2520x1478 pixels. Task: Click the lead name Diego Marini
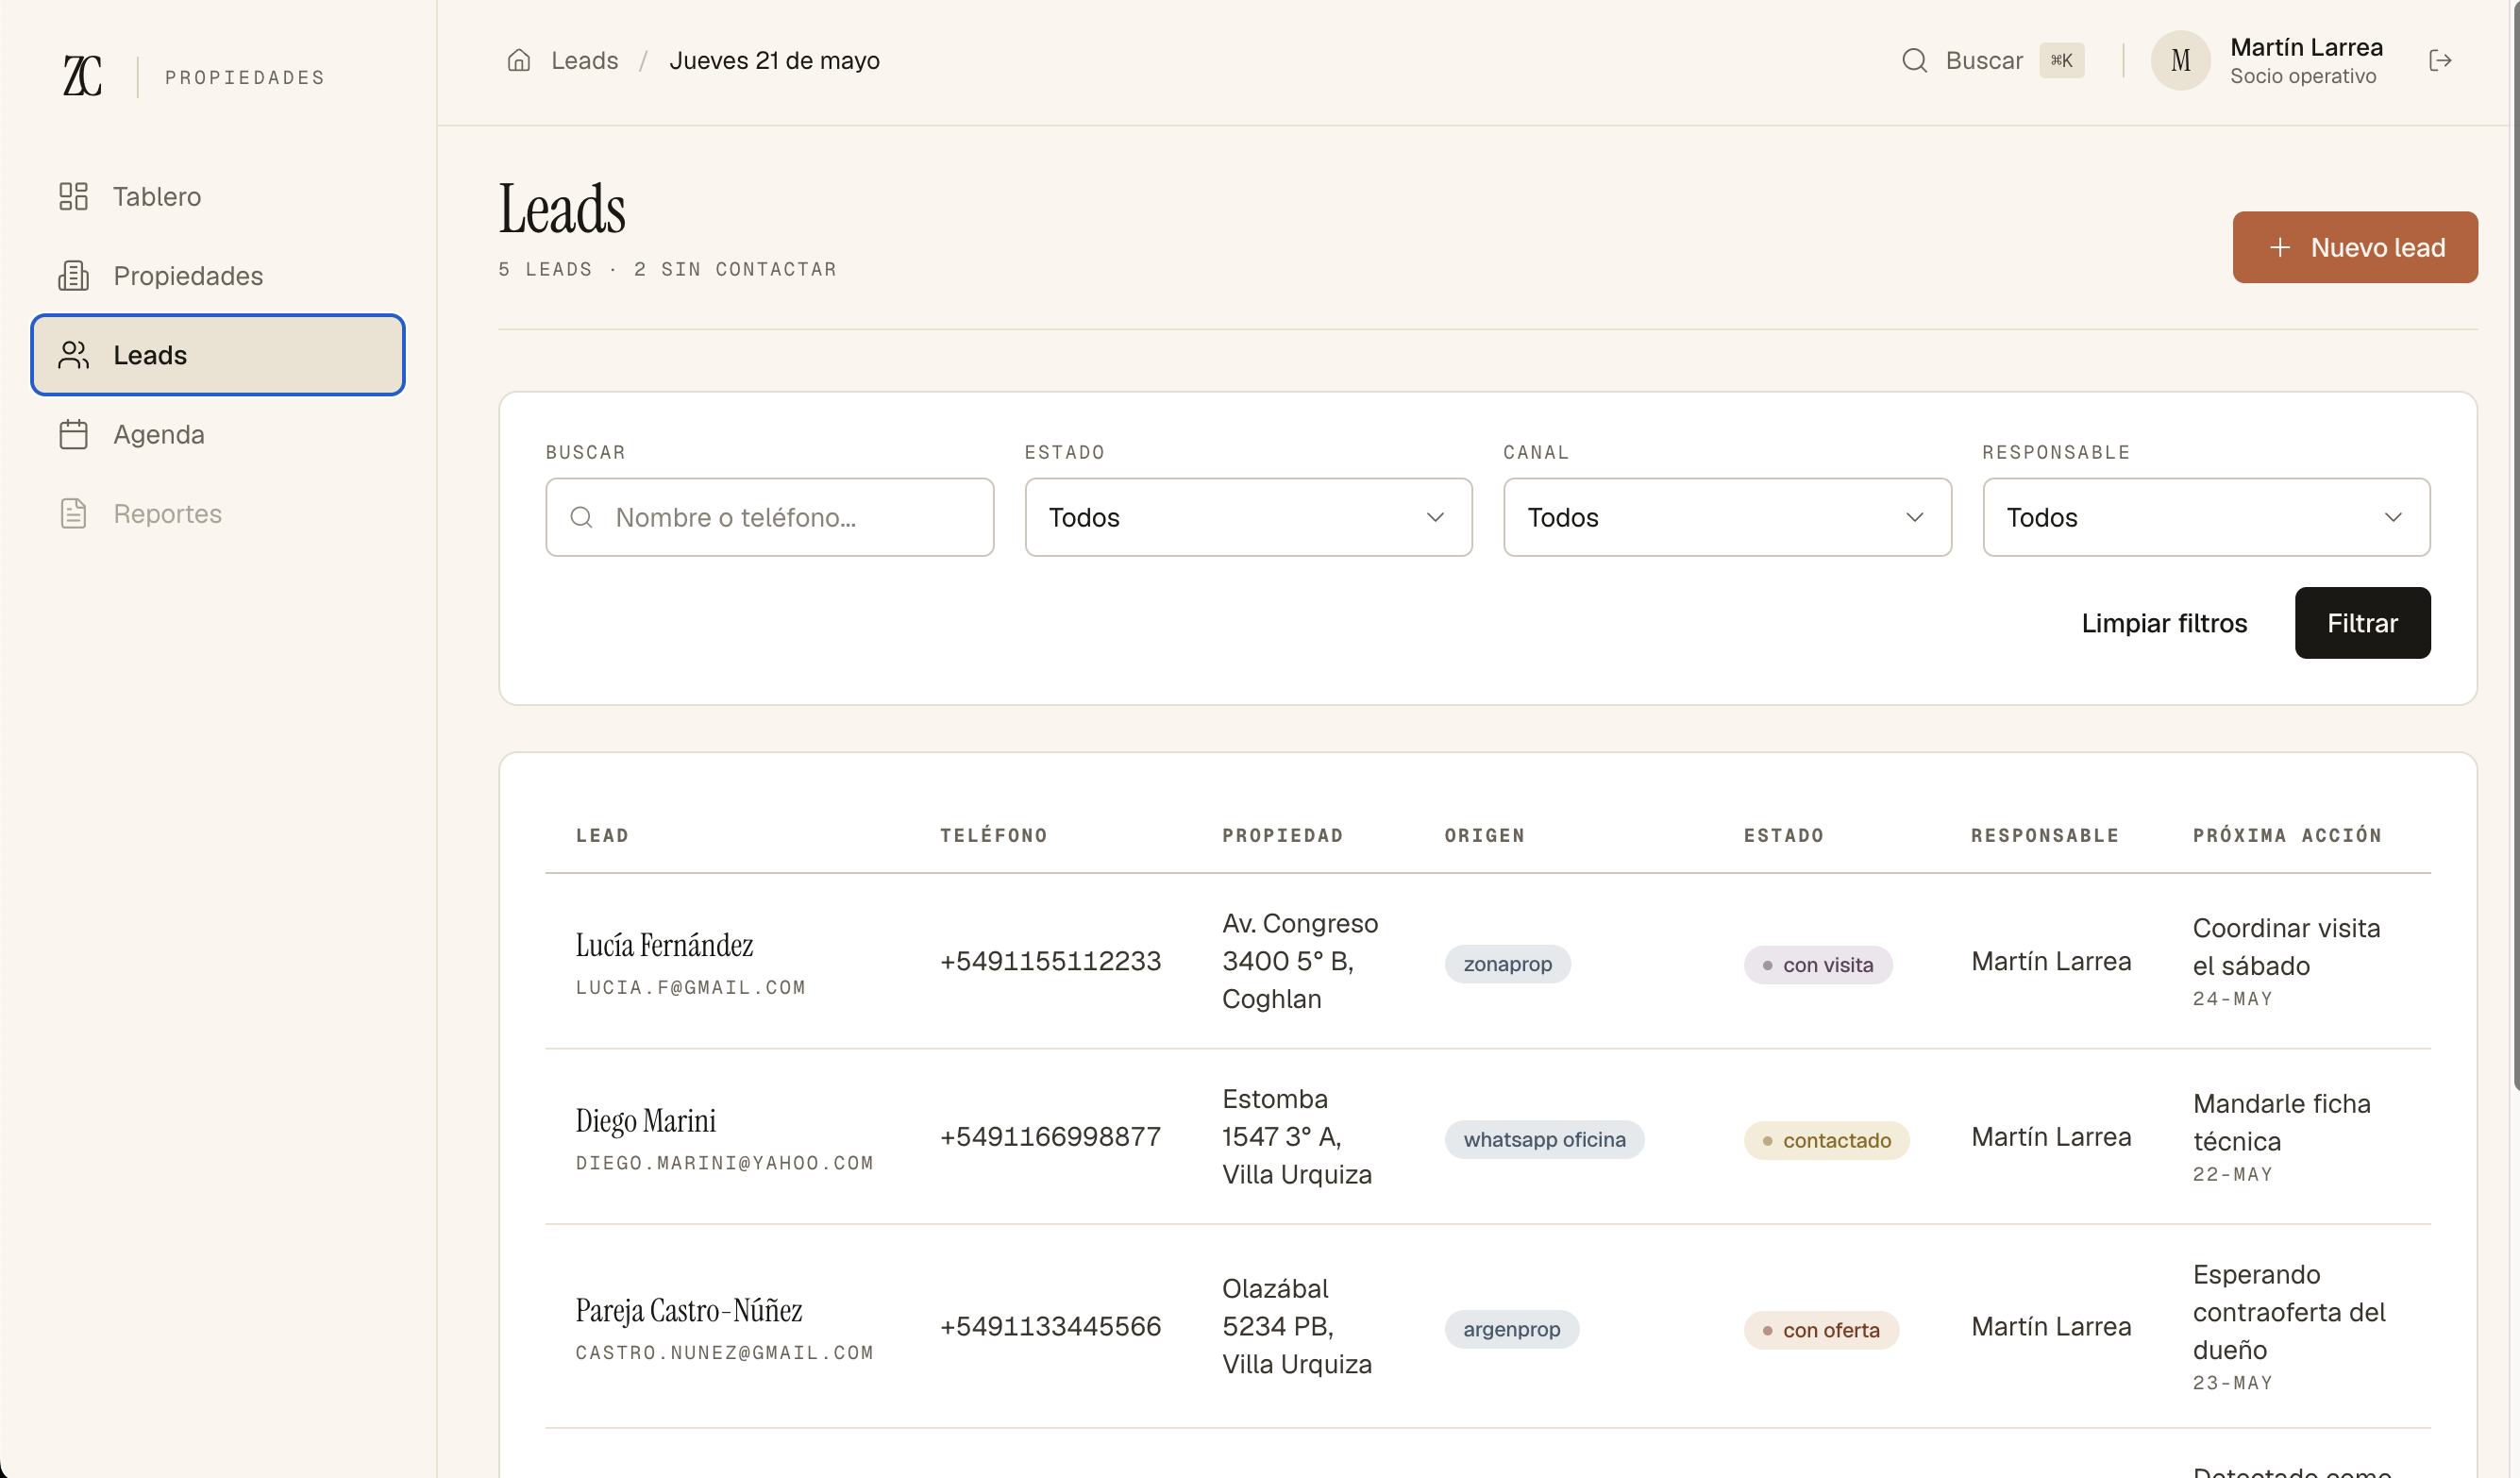(x=645, y=1121)
